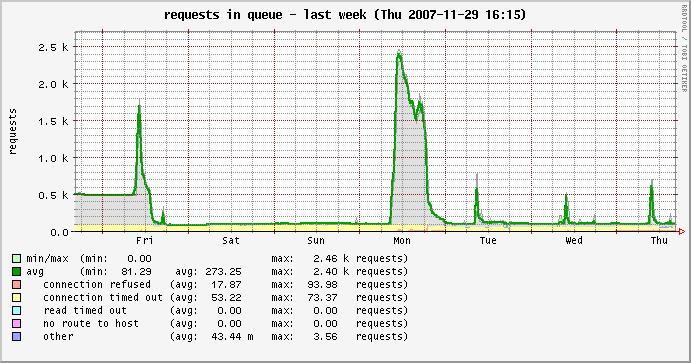Click the connection timed out max '73.37'
Viewport: 691px width, 363px height.
click(322, 297)
